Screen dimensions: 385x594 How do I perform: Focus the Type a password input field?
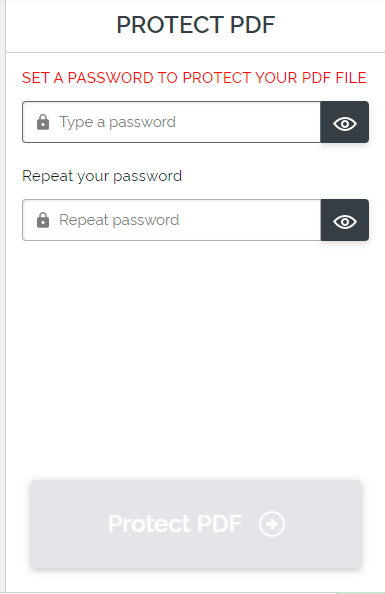(171, 122)
